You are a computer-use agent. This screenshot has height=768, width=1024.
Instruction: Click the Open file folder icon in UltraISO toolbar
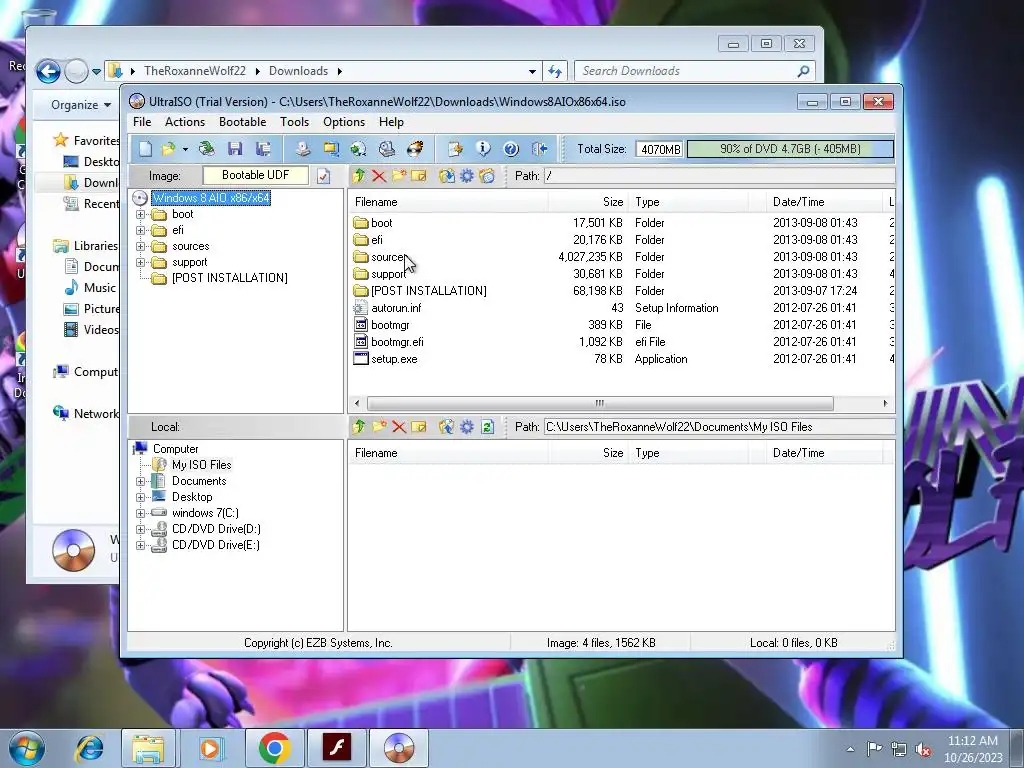coord(168,149)
